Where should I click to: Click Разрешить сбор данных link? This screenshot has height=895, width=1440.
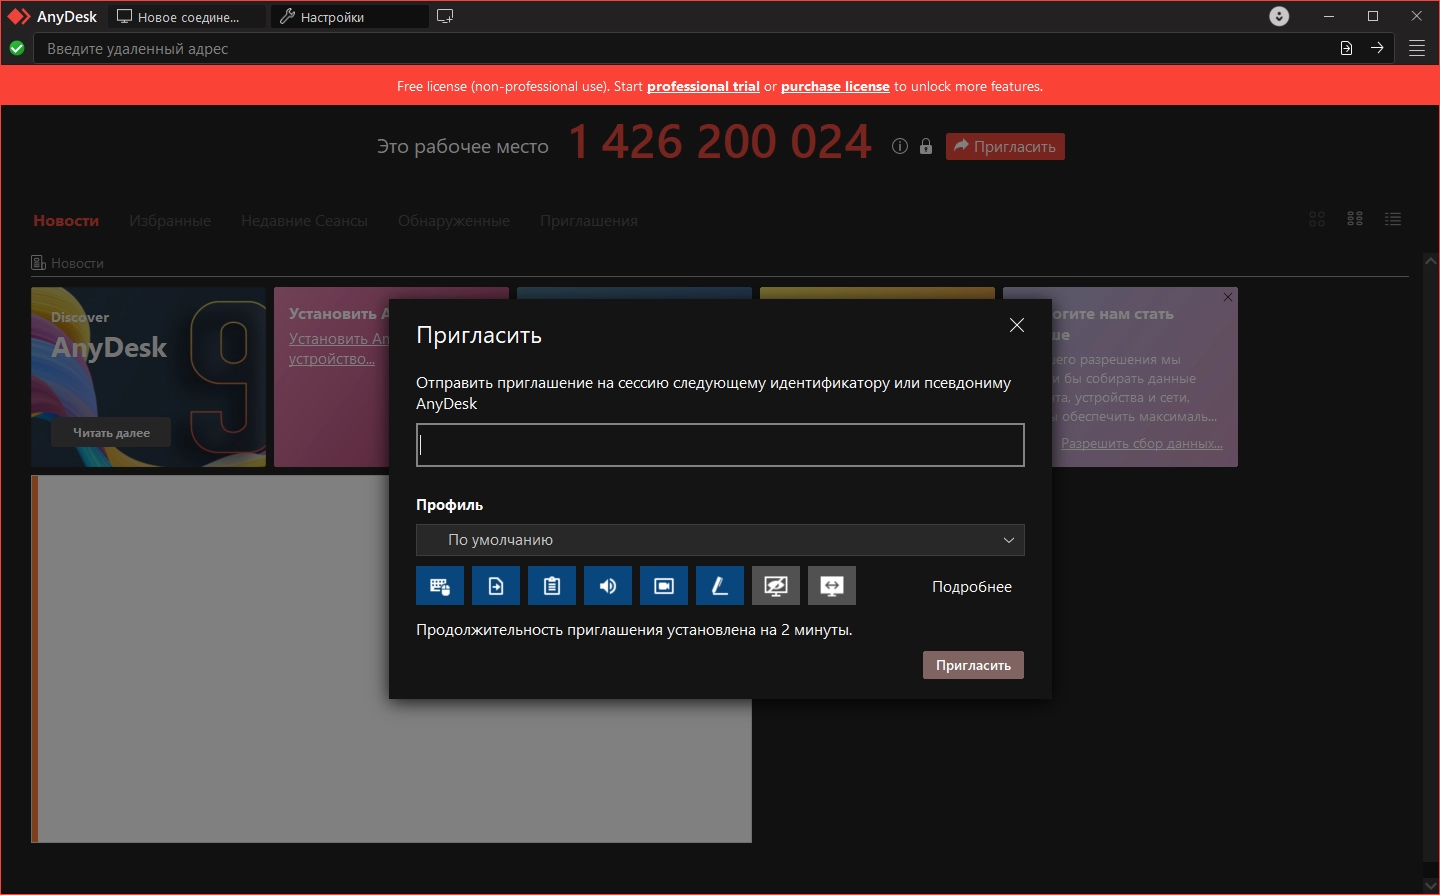1142,443
